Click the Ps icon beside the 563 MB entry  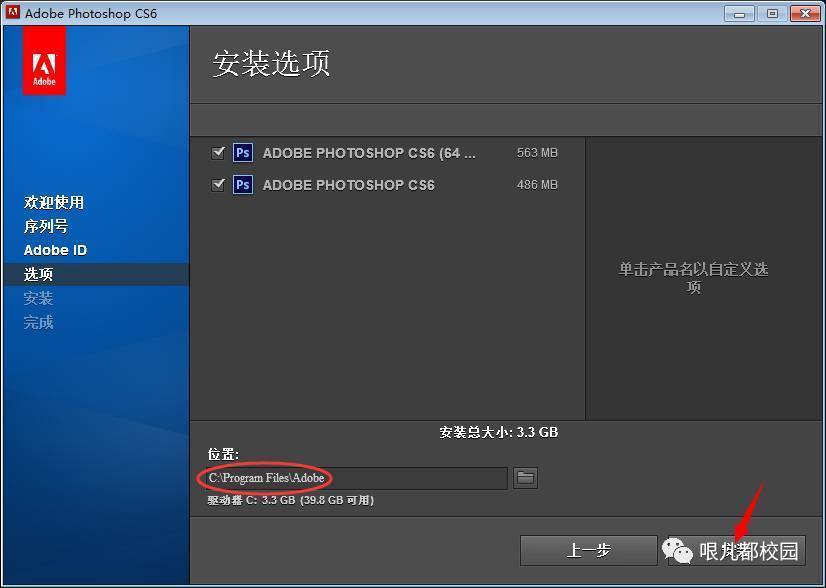243,153
